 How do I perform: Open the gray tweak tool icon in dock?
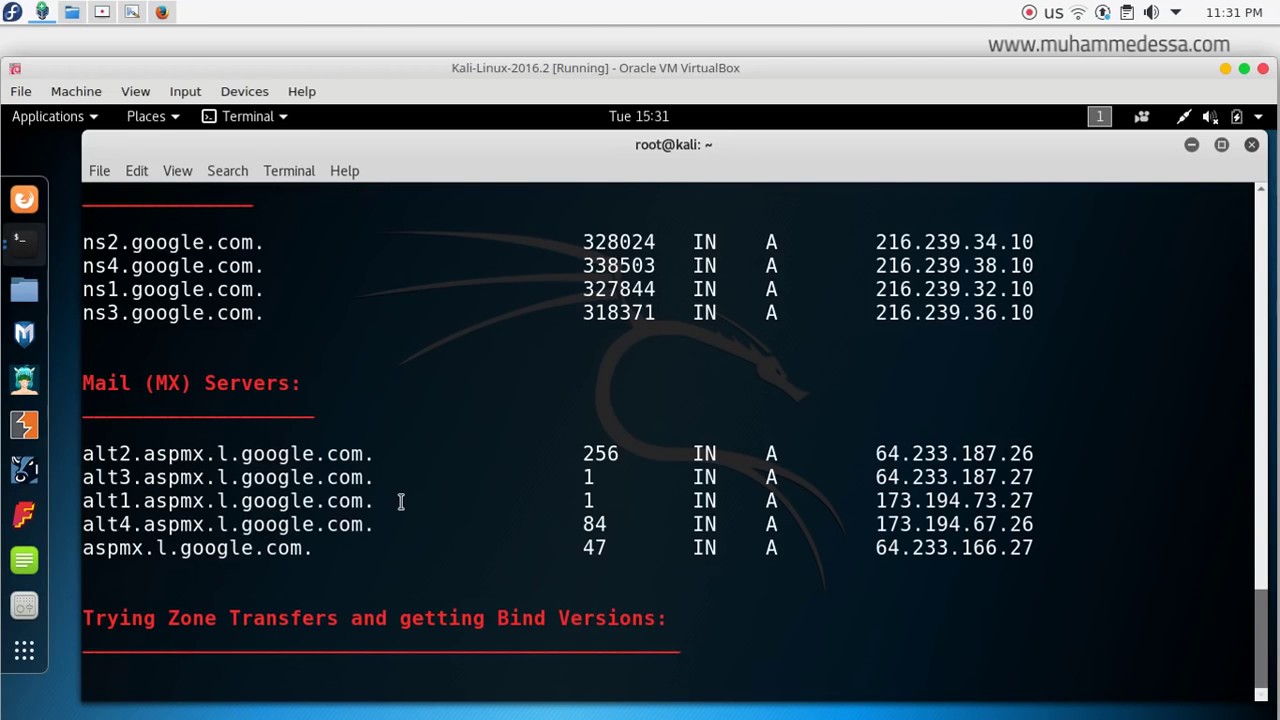click(x=24, y=606)
